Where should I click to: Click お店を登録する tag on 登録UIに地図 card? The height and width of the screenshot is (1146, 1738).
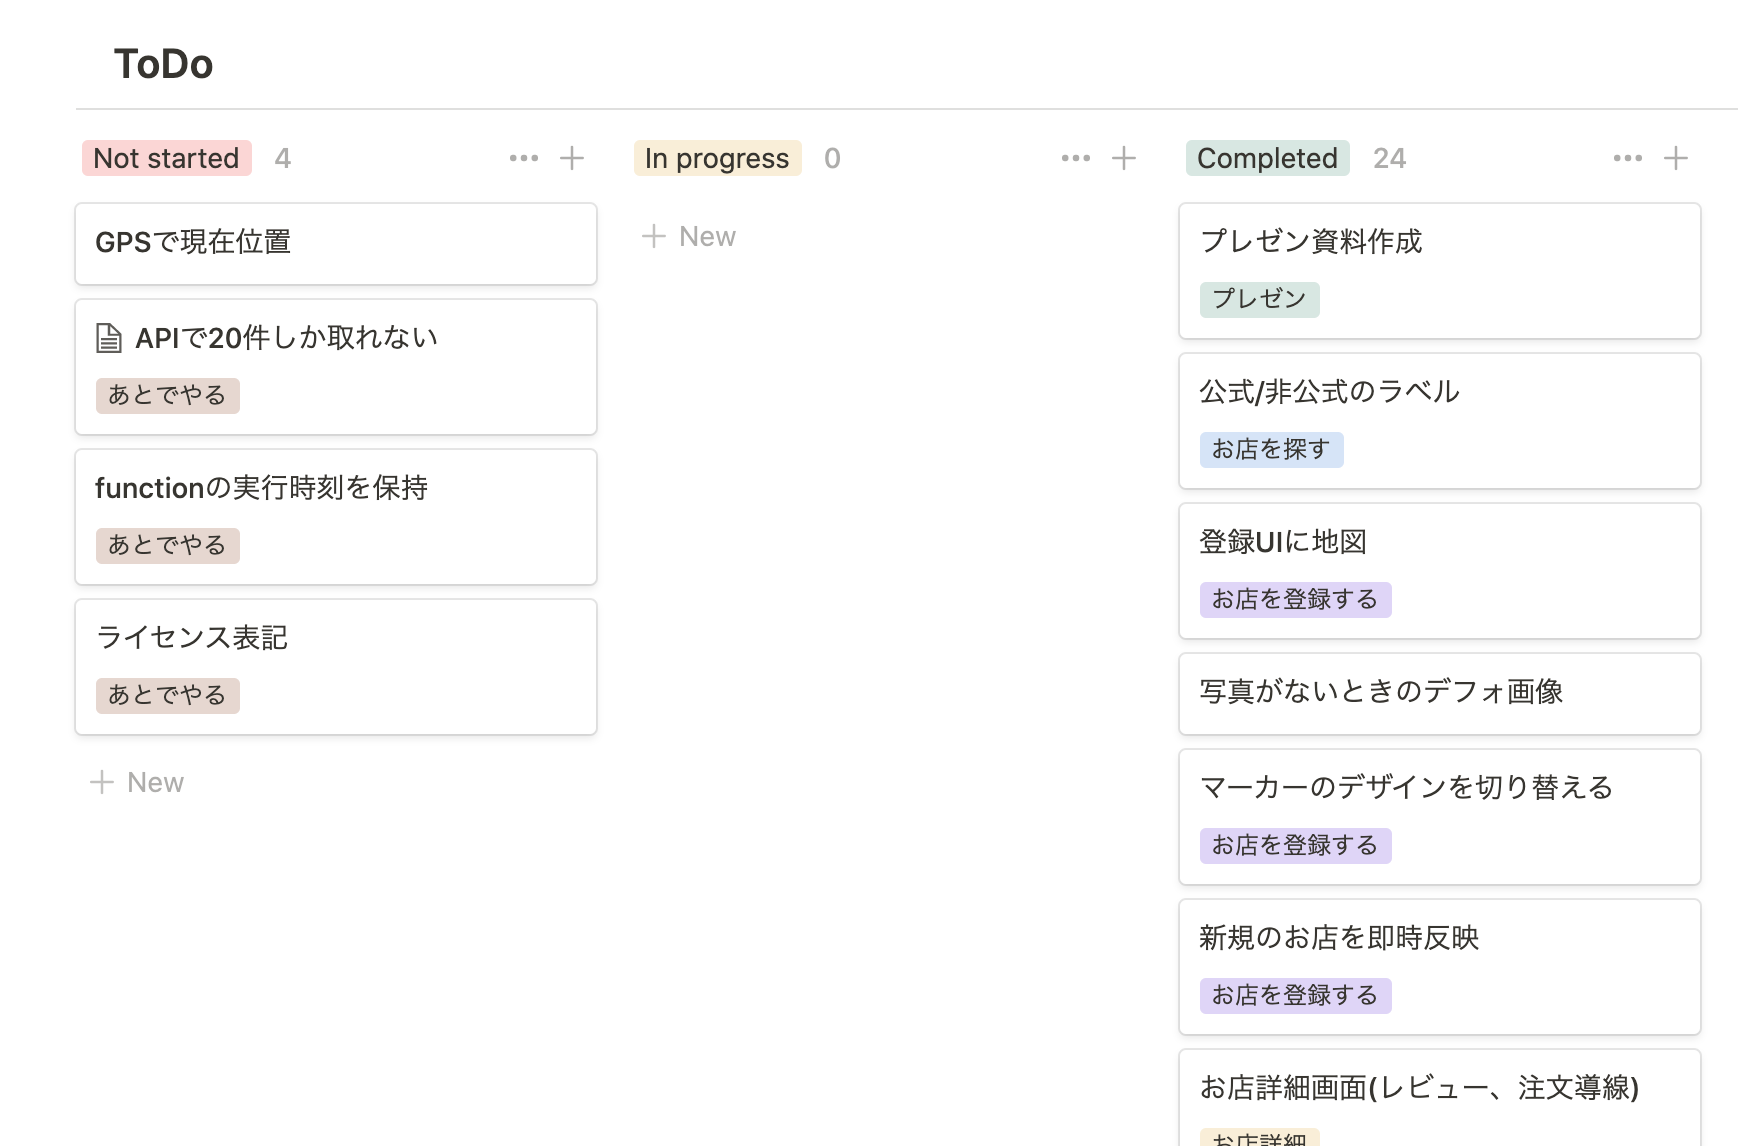click(x=1295, y=599)
